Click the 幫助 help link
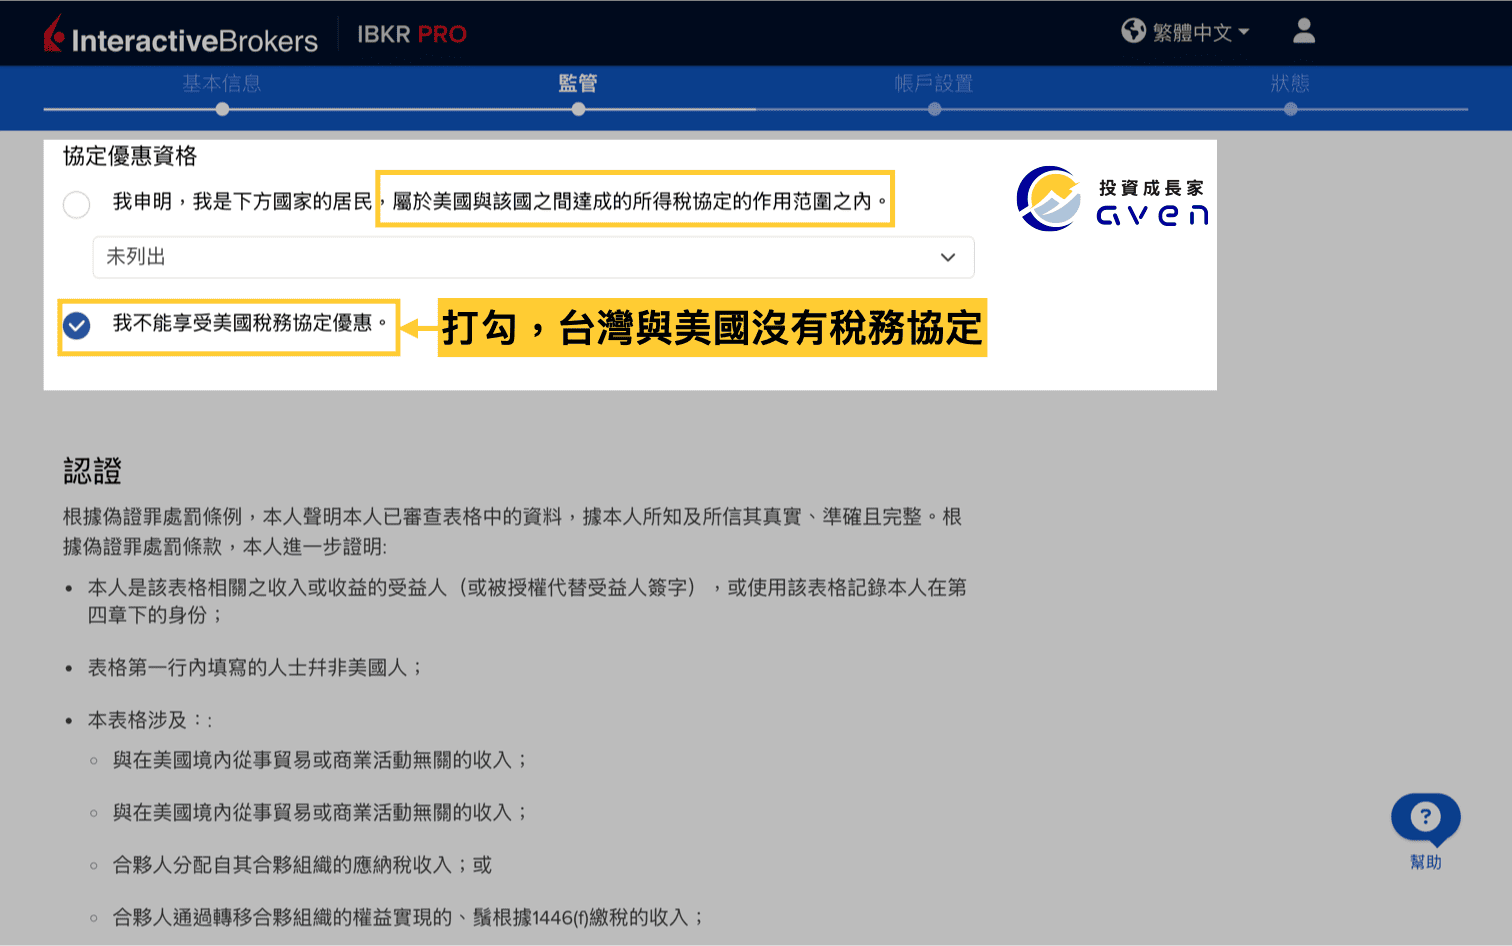The image size is (1512, 946). point(1425,862)
